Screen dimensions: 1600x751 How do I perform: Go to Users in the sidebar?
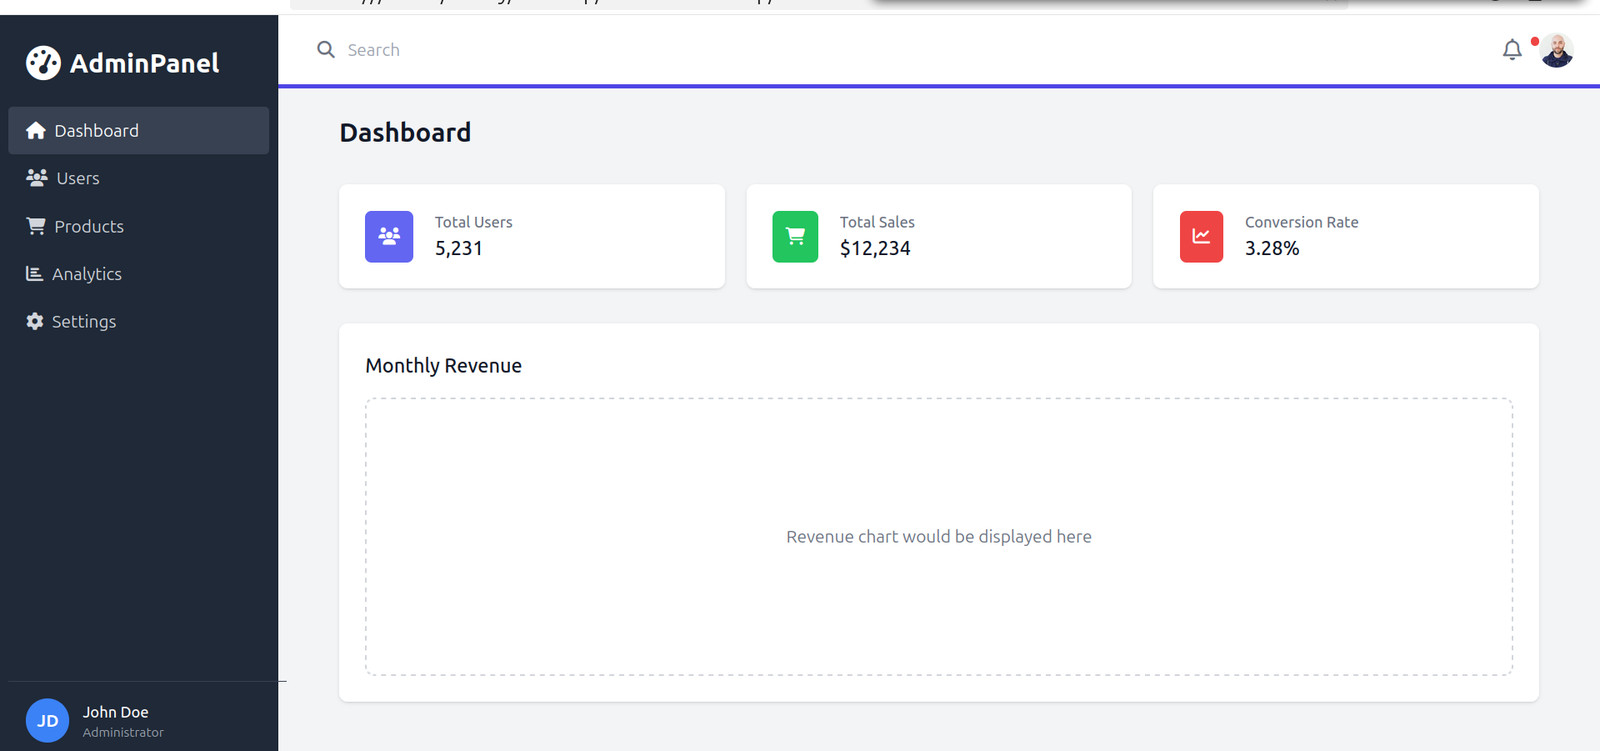(x=77, y=179)
